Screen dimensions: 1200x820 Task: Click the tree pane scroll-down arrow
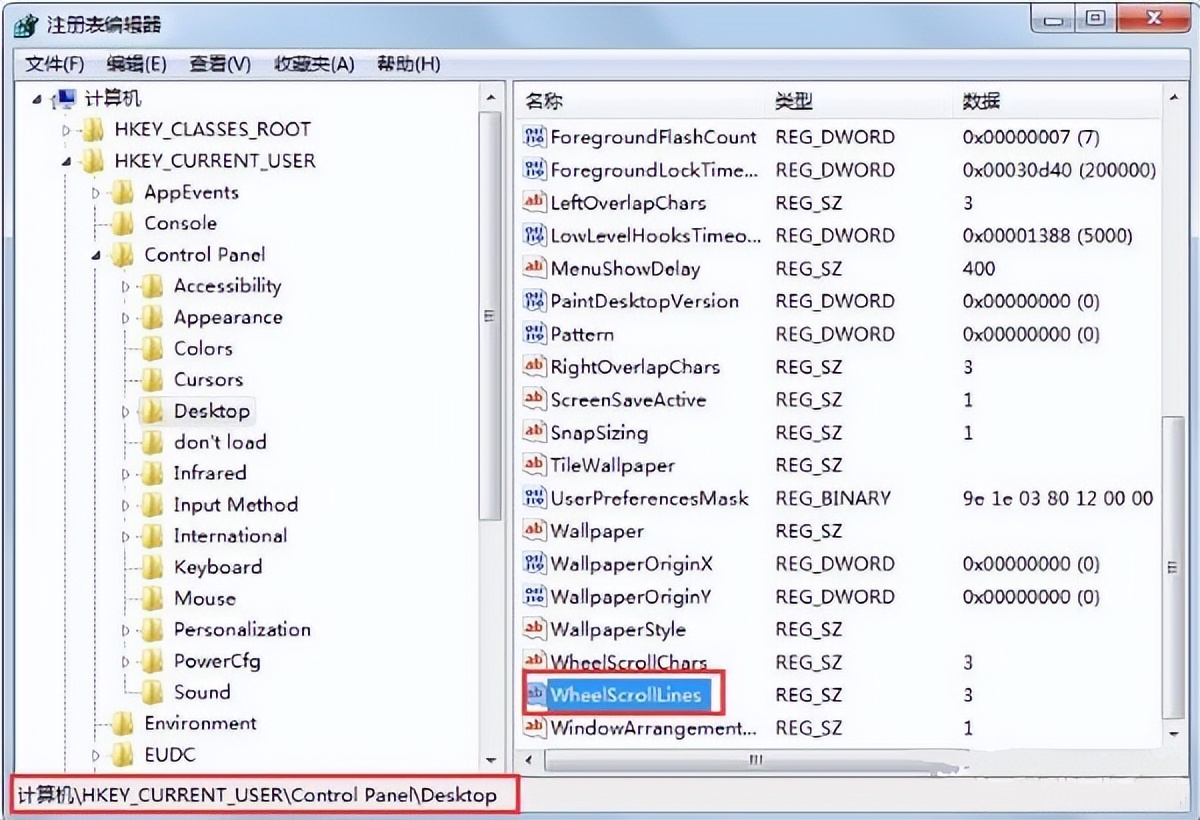click(490, 761)
